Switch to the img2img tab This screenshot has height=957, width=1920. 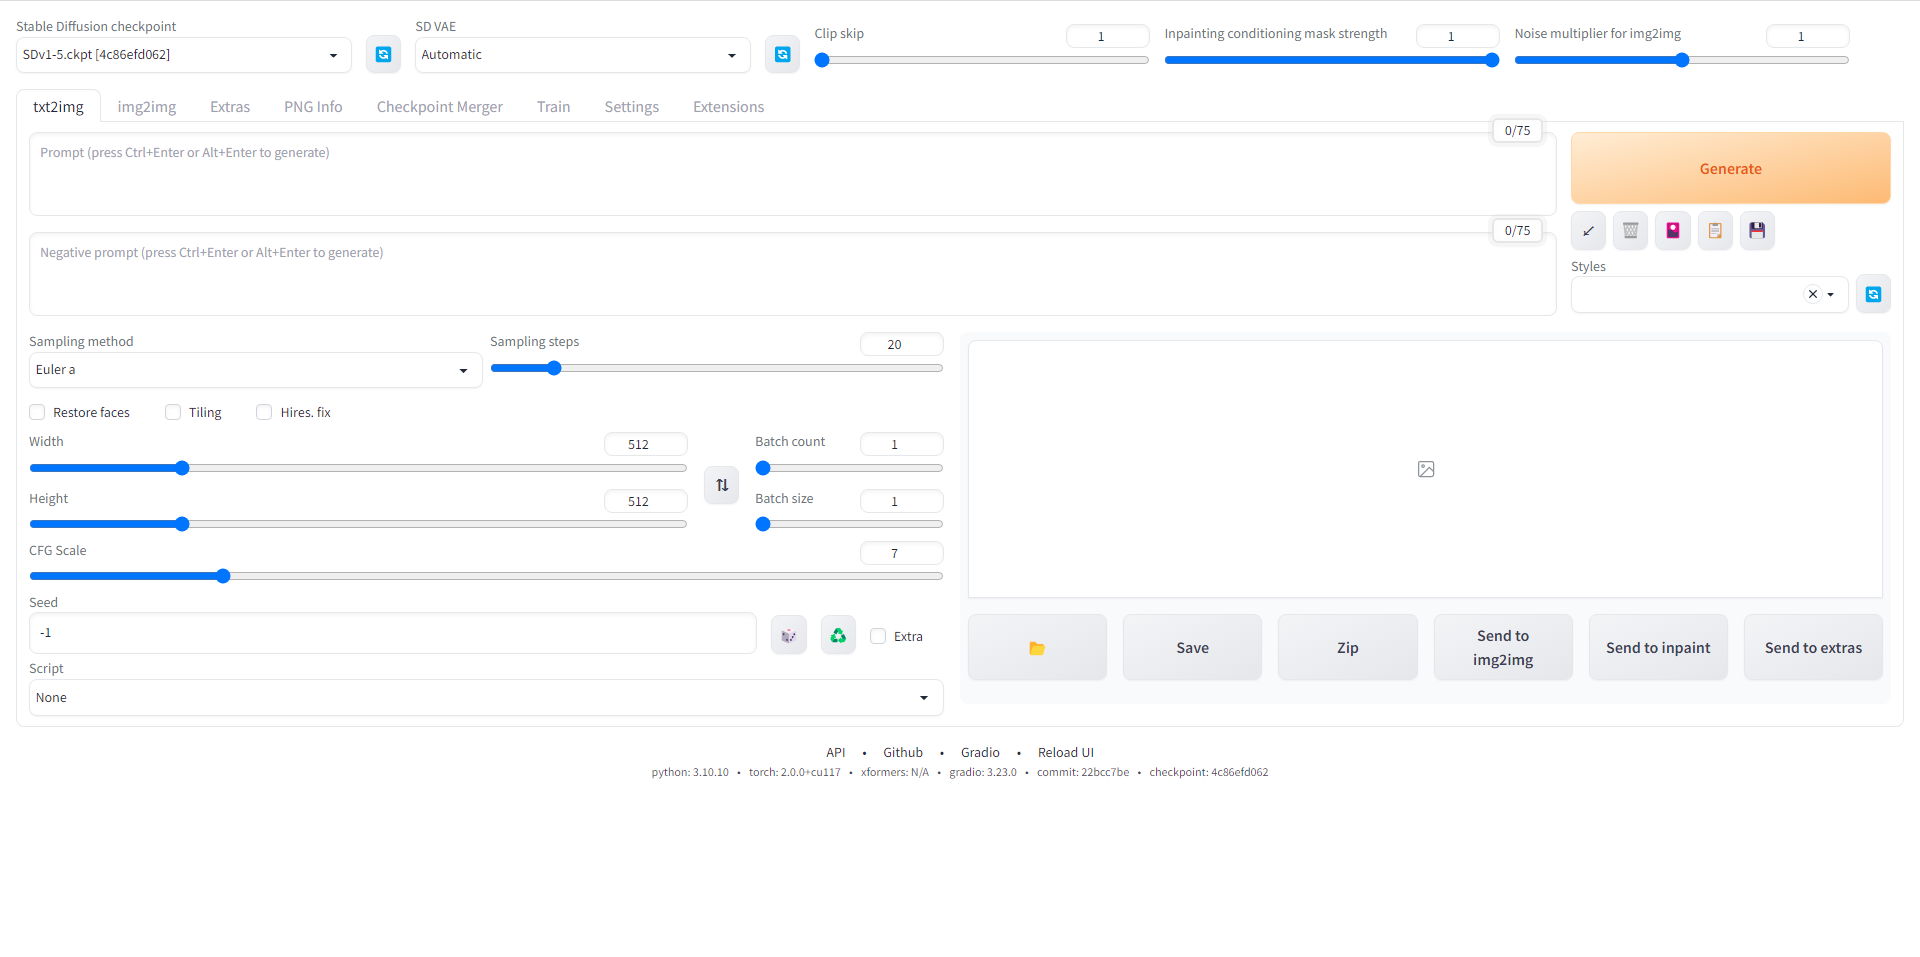[x=147, y=107]
